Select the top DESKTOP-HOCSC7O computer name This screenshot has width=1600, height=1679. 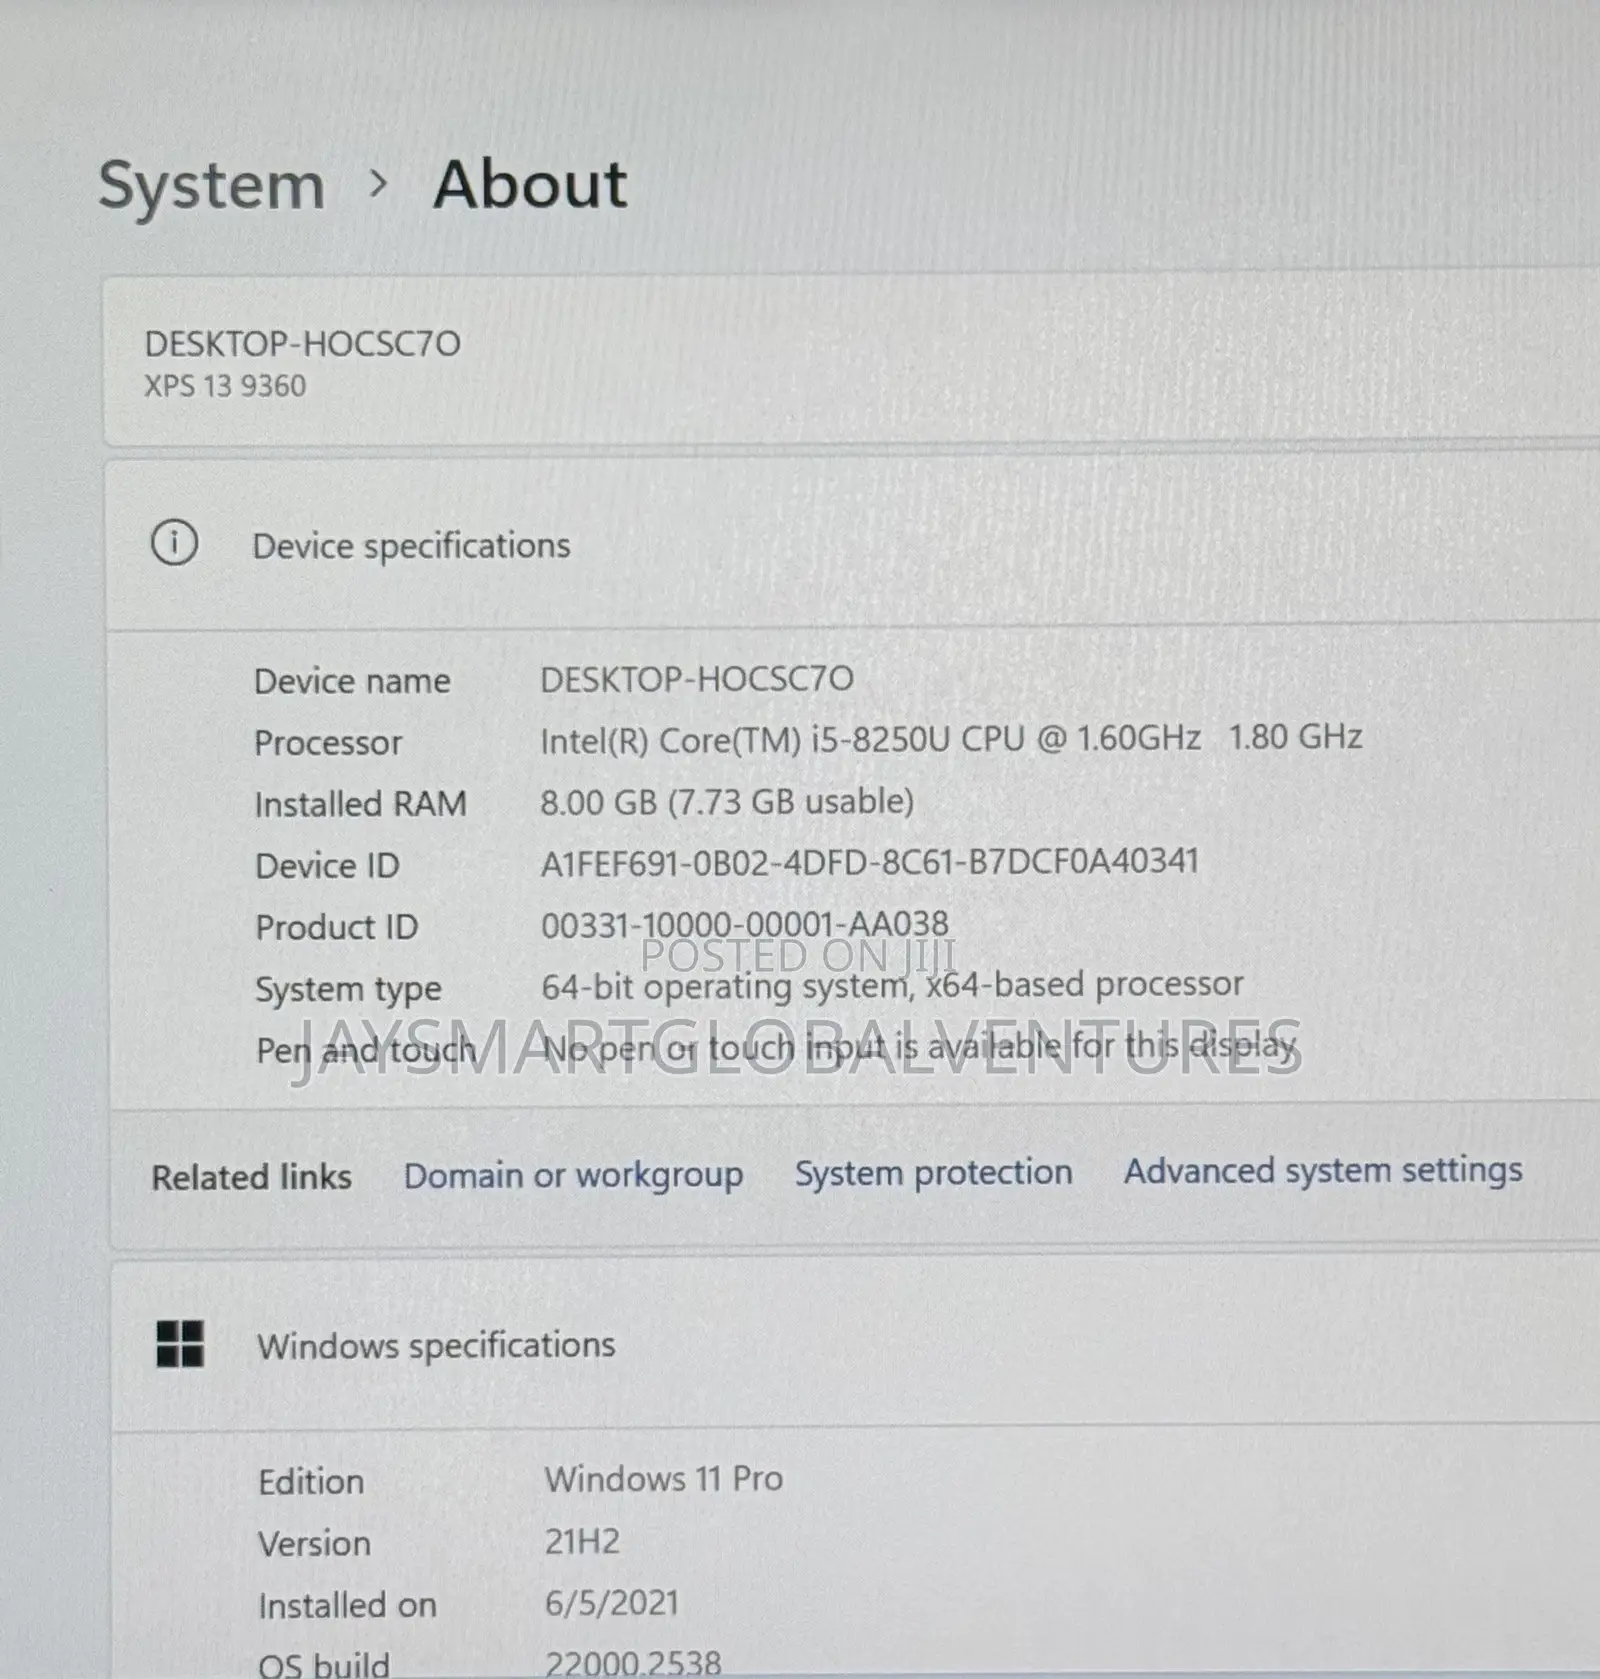pyautogui.click(x=302, y=344)
